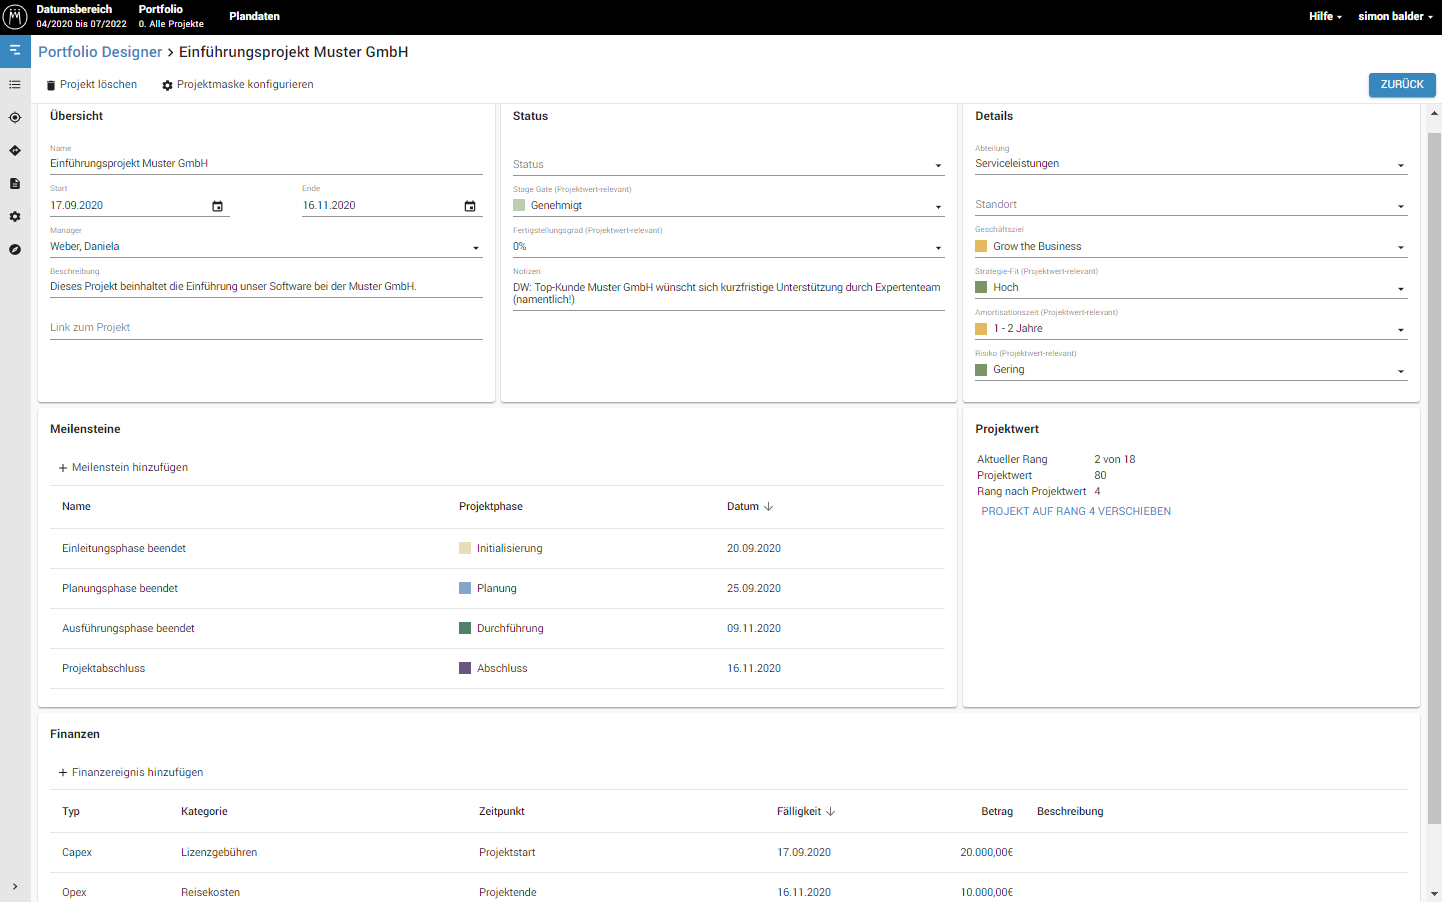Image resolution: width=1442 pixels, height=902 pixels.
Task: Click the Lizenzgebühren category cell
Action: (x=219, y=853)
